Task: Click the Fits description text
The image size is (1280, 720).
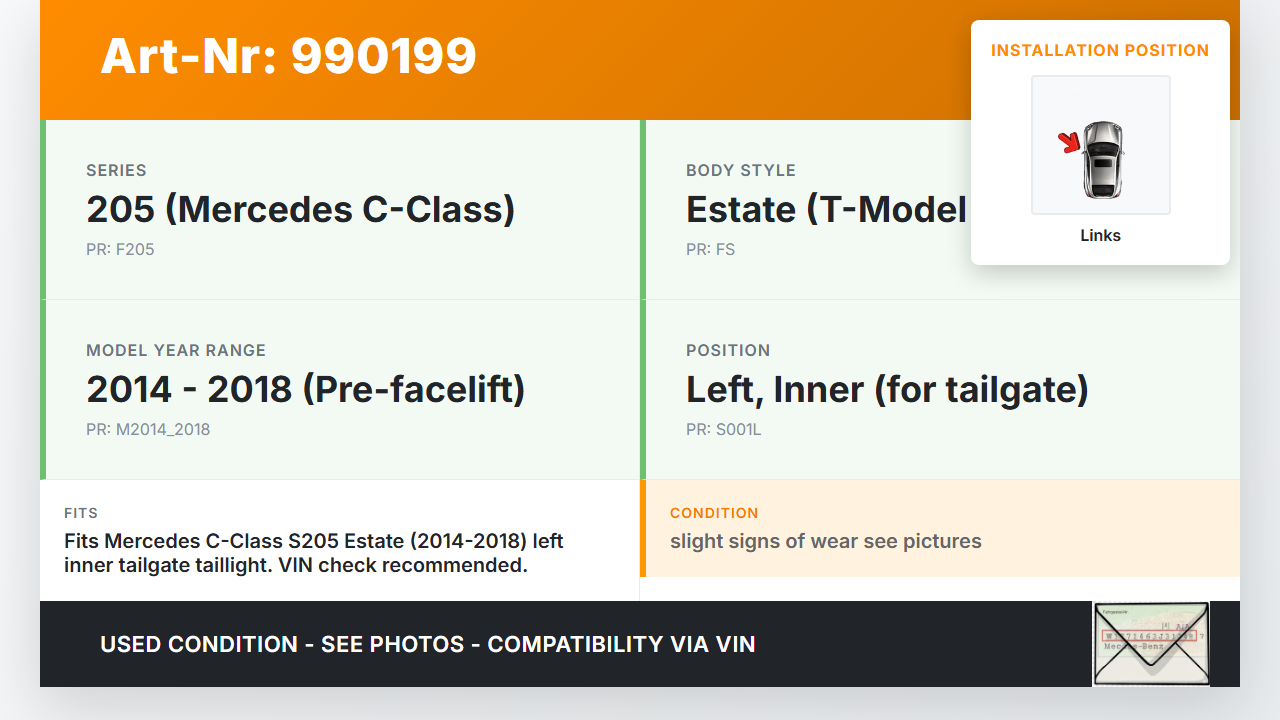Action: [x=314, y=553]
